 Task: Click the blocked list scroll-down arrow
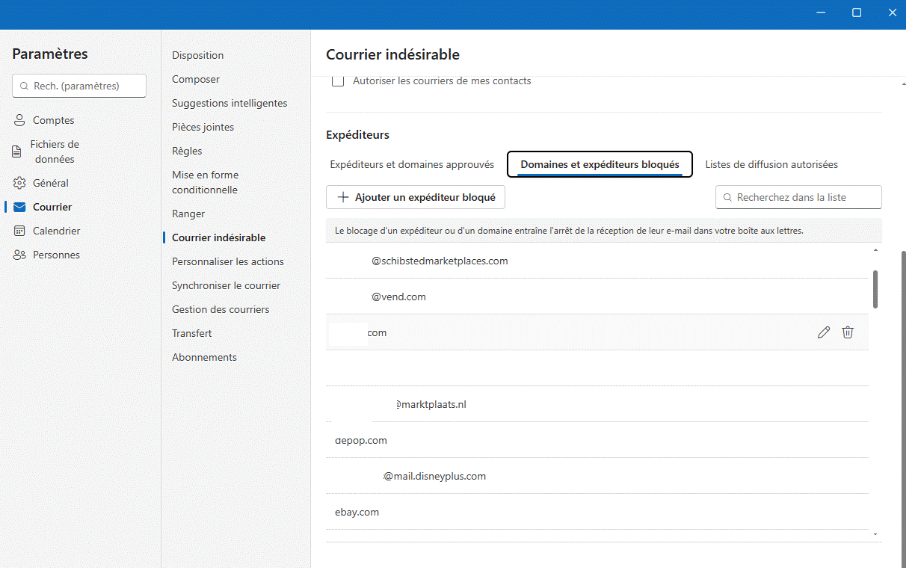875,534
